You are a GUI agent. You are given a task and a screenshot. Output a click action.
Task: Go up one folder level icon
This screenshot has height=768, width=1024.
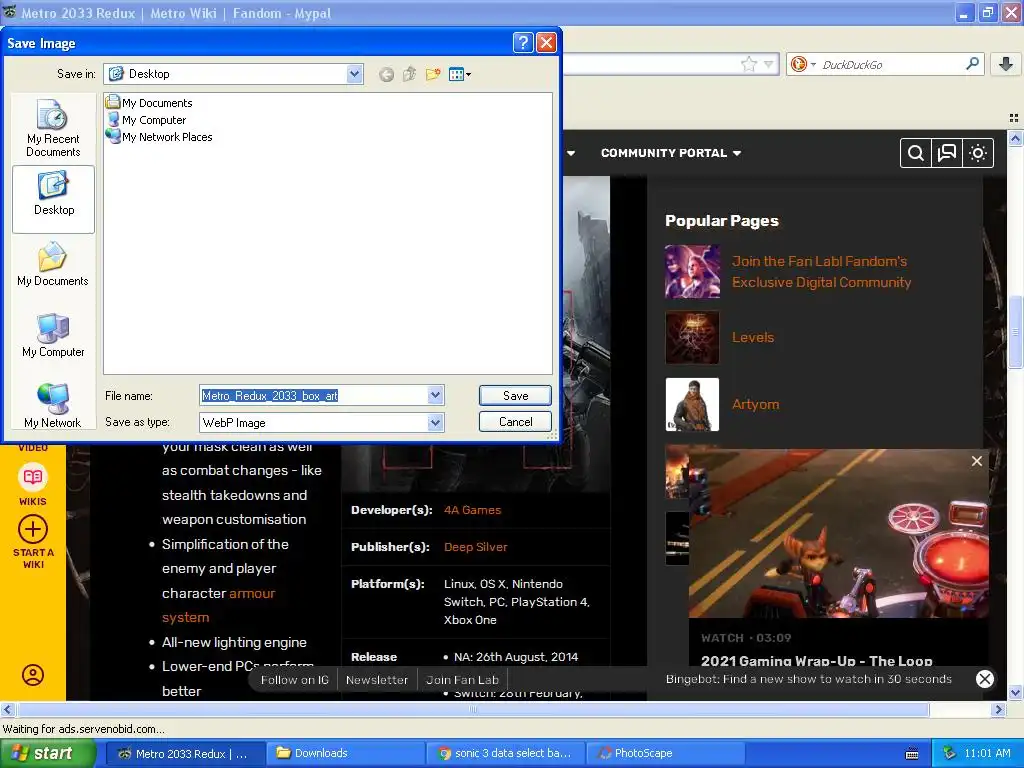point(409,74)
